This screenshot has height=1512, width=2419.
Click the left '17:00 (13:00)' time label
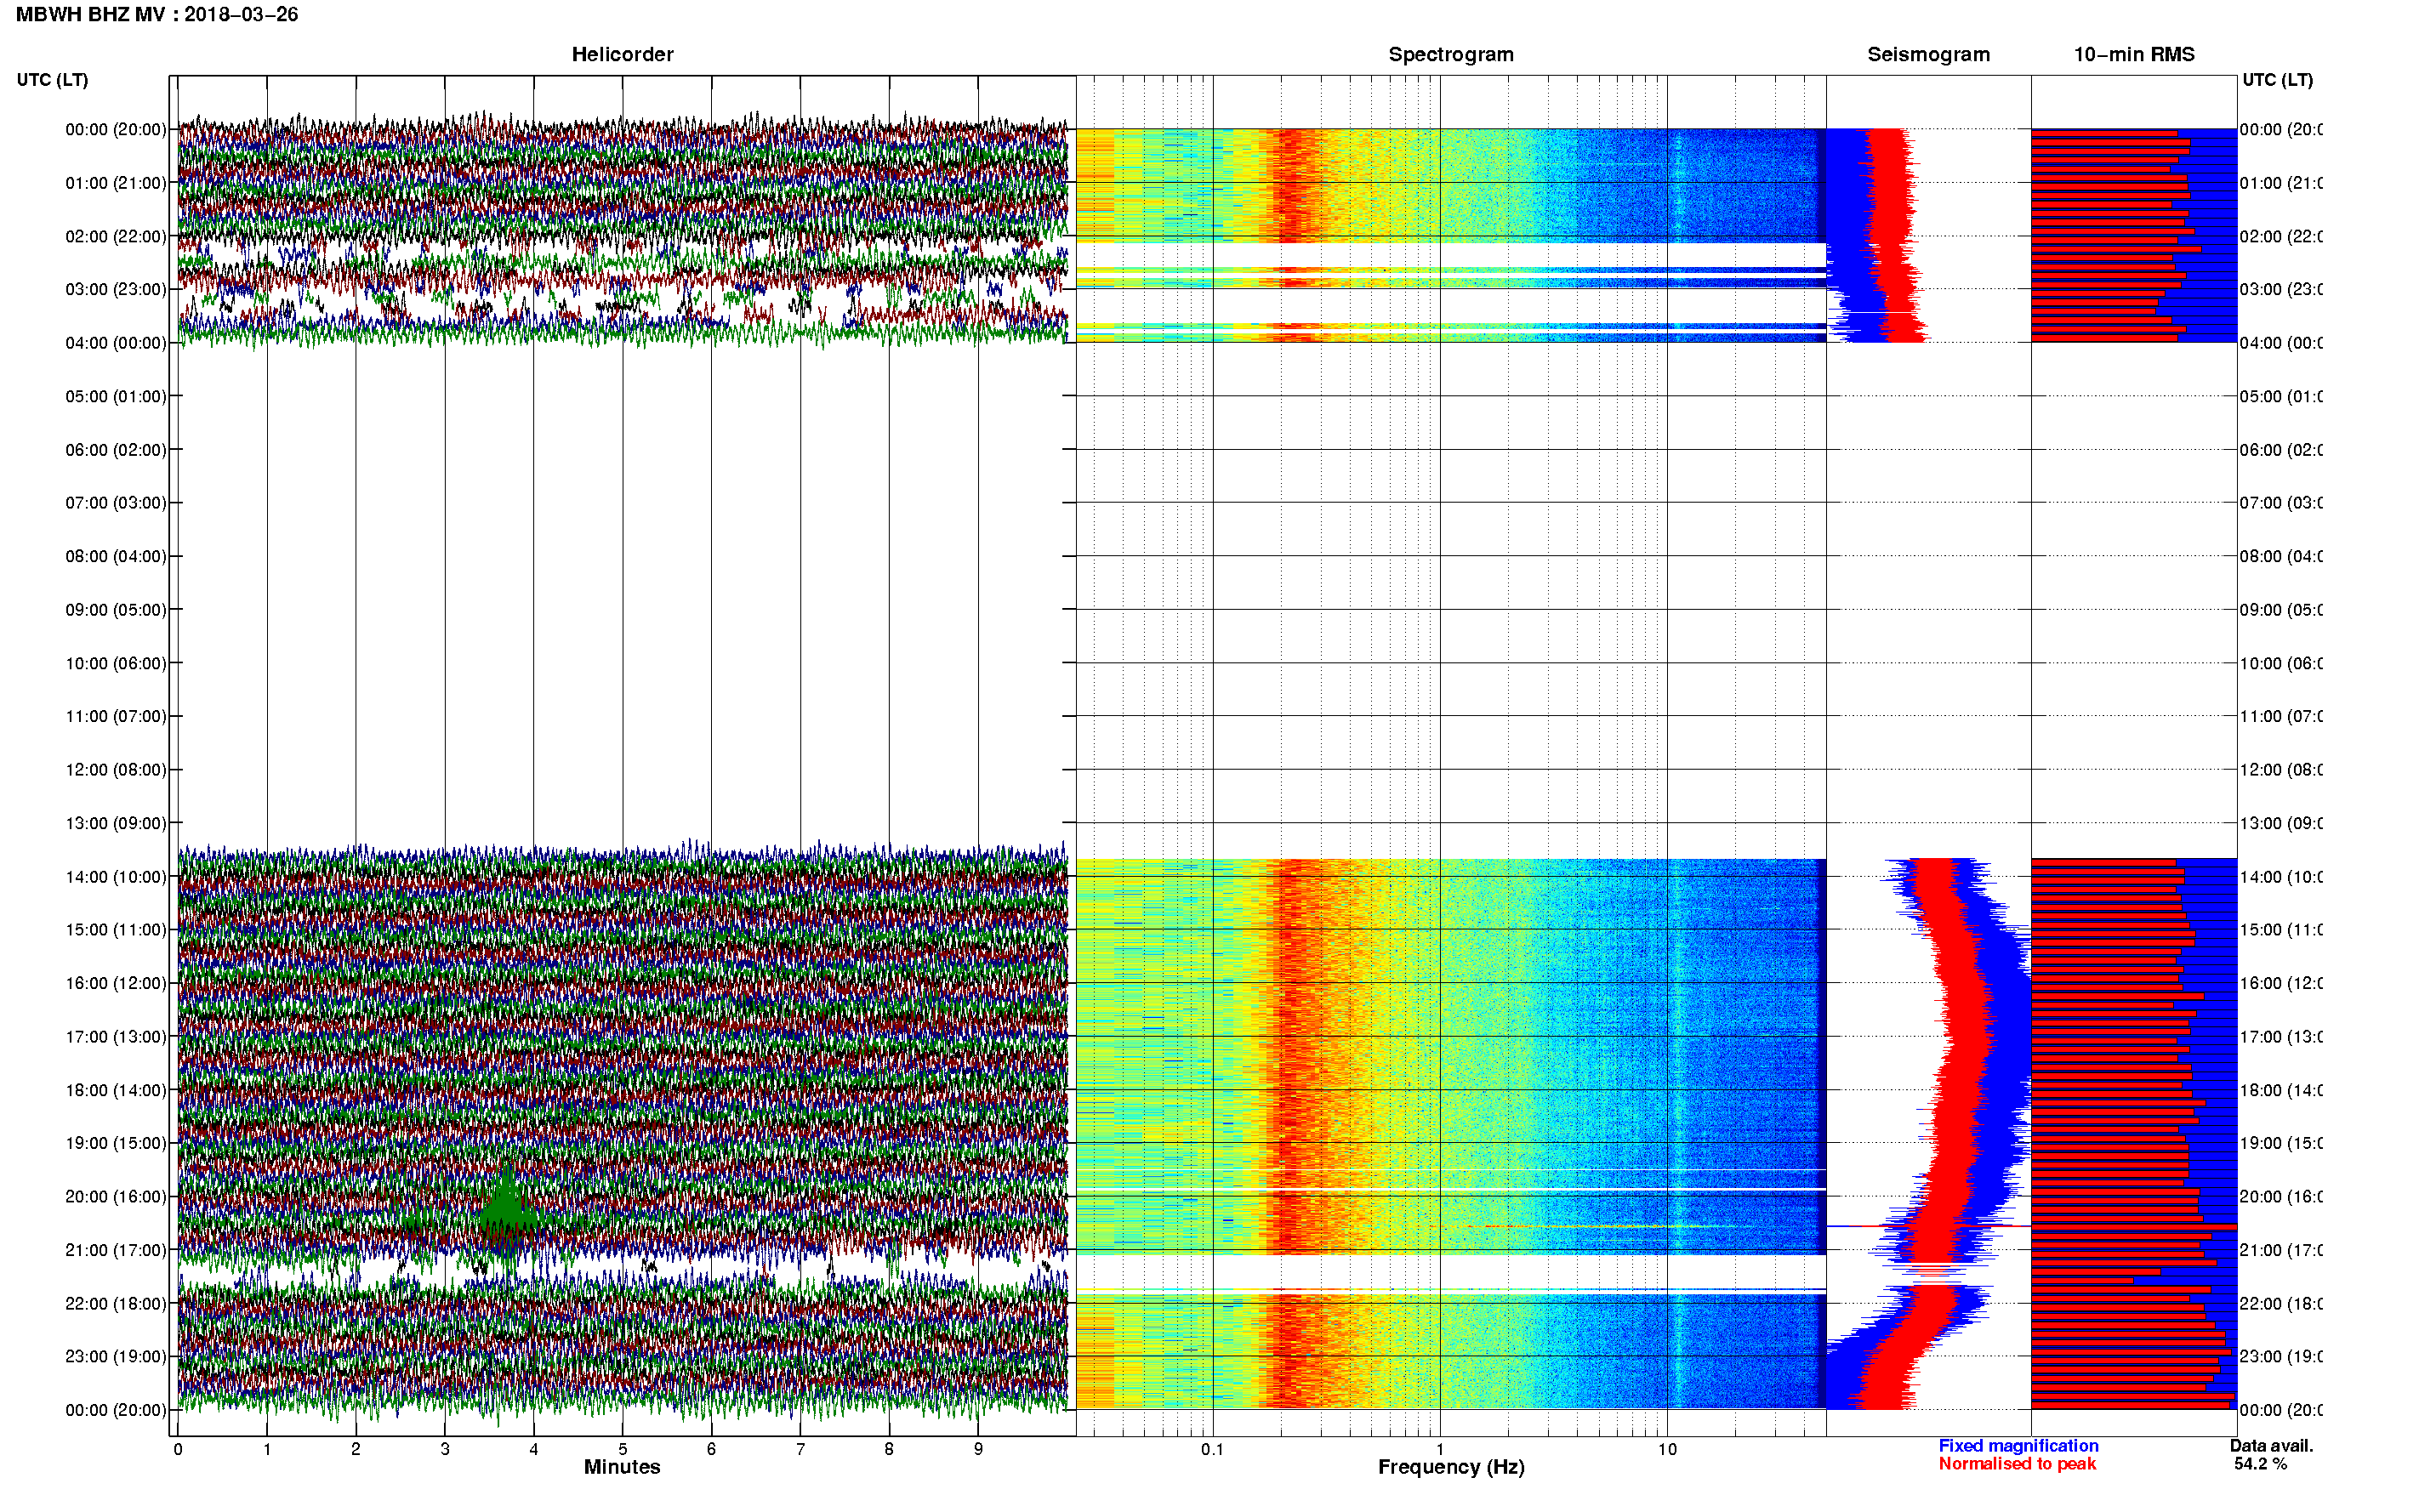(116, 1037)
